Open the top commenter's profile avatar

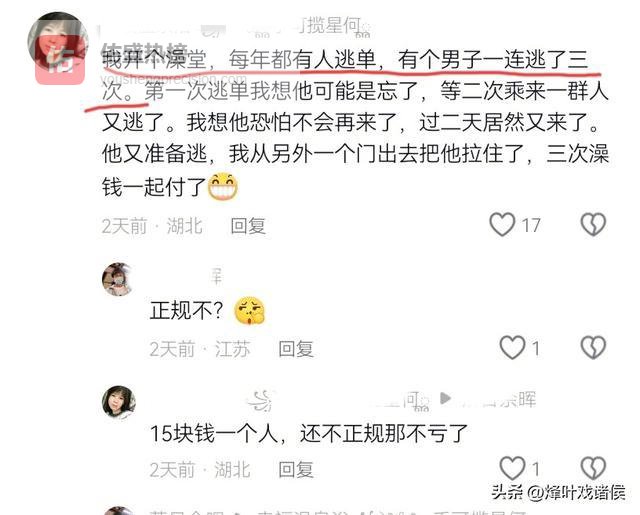(58, 42)
